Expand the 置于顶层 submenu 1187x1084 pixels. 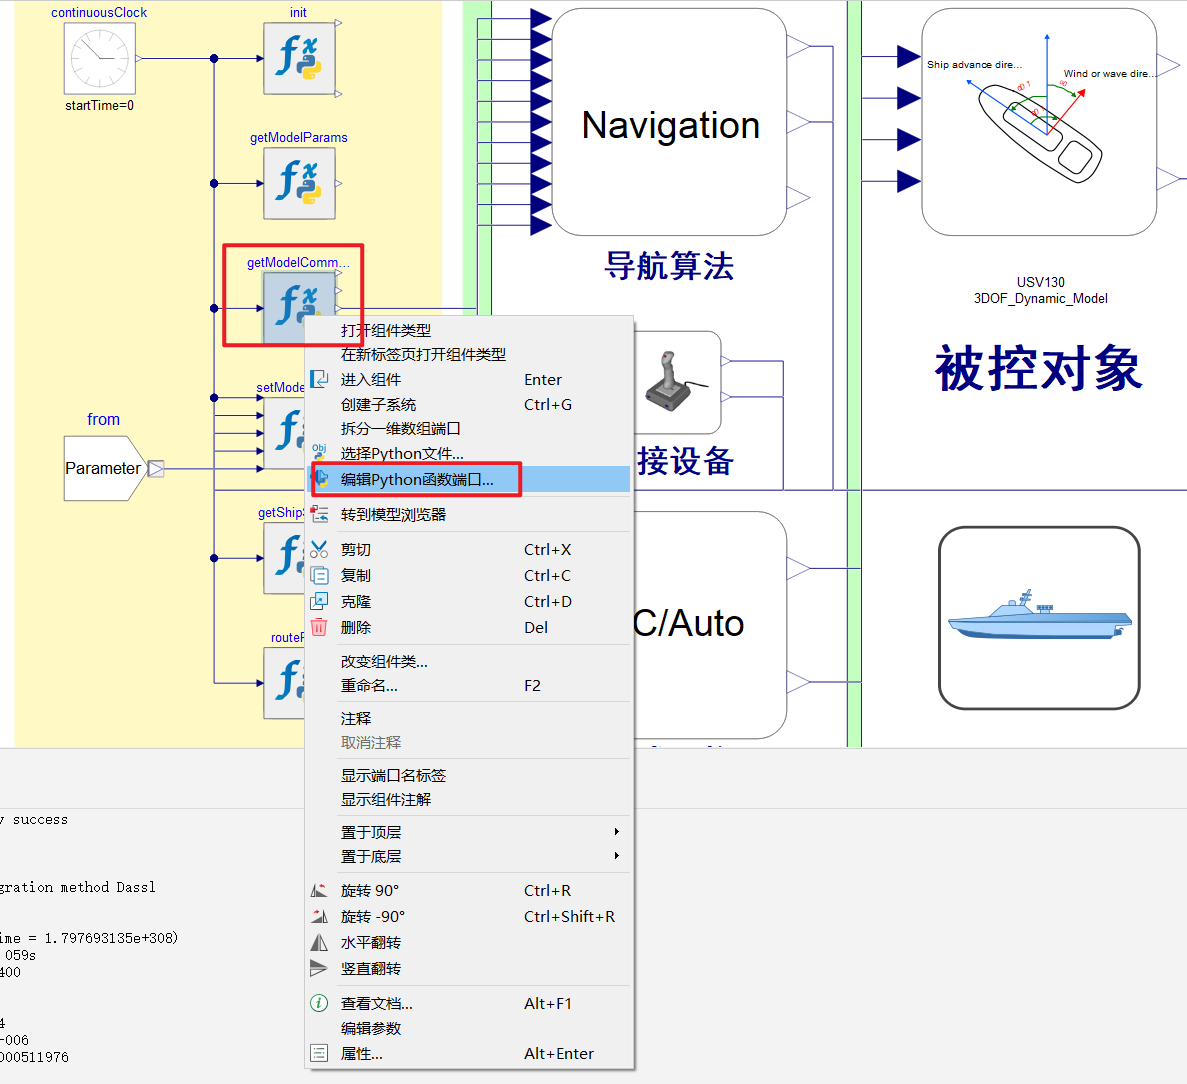[x=468, y=832]
